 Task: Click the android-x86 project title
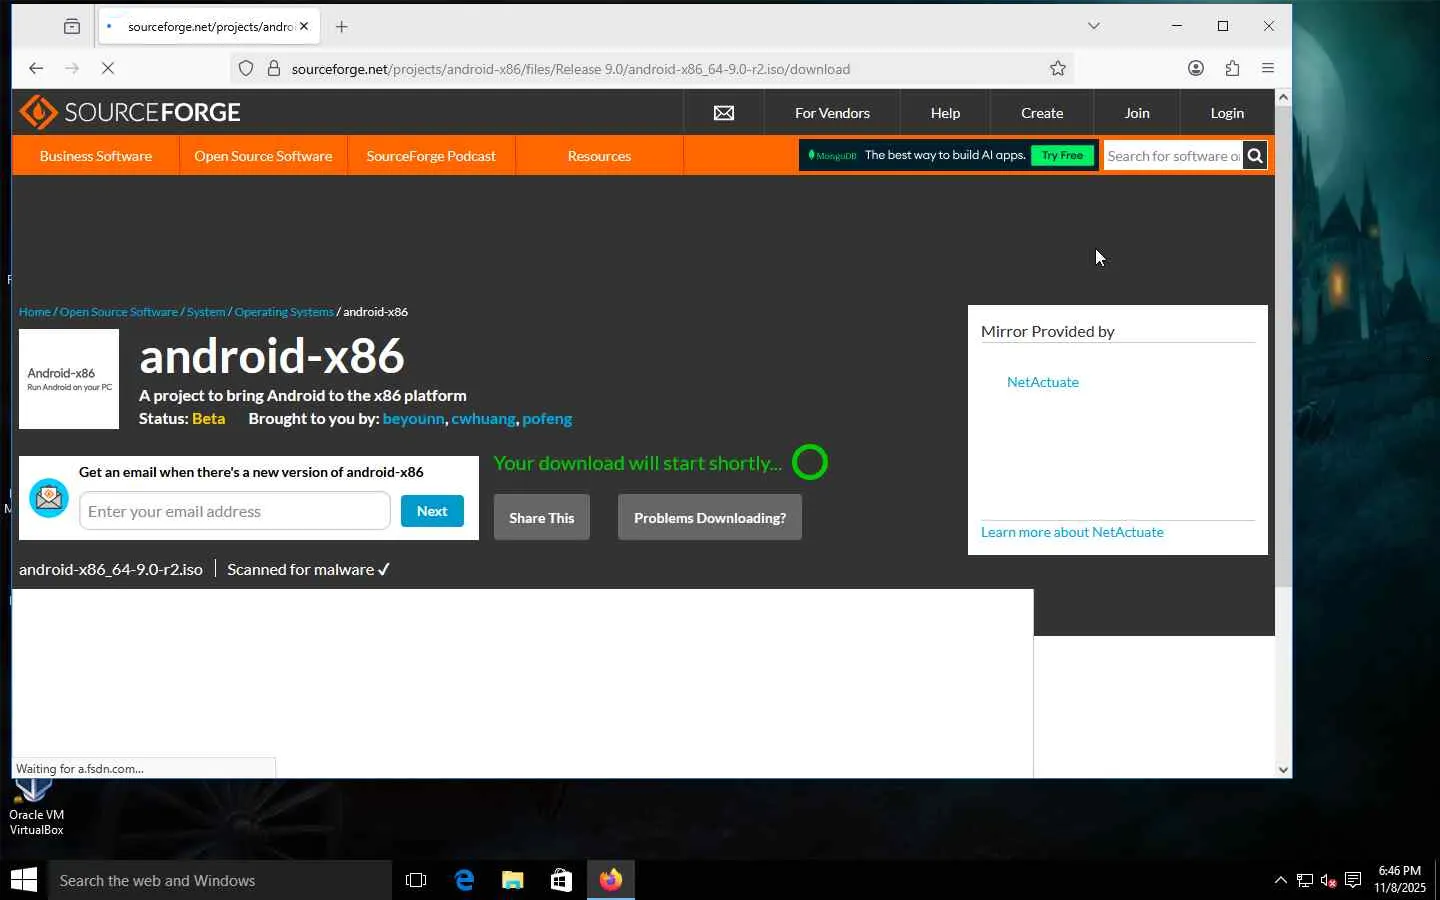click(272, 356)
